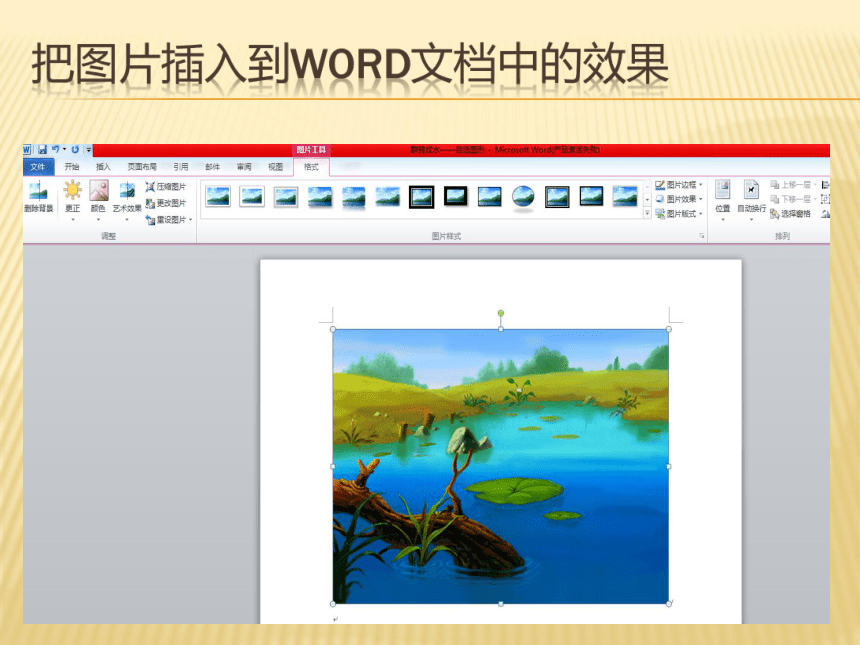Apply the fifth picture style, reflected rounded rectangle
Screen dimensions: 860x645
tap(354, 197)
